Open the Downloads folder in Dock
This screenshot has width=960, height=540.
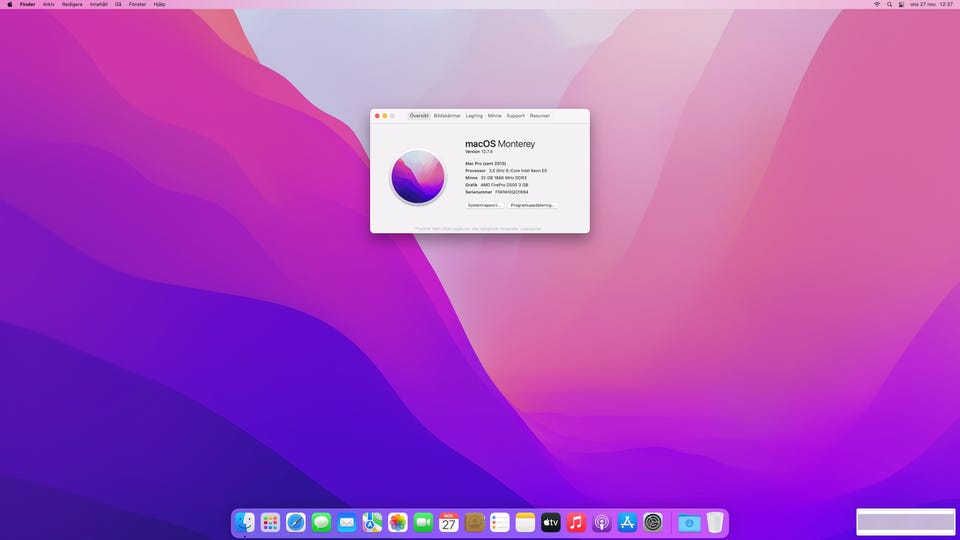tap(689, 522)
